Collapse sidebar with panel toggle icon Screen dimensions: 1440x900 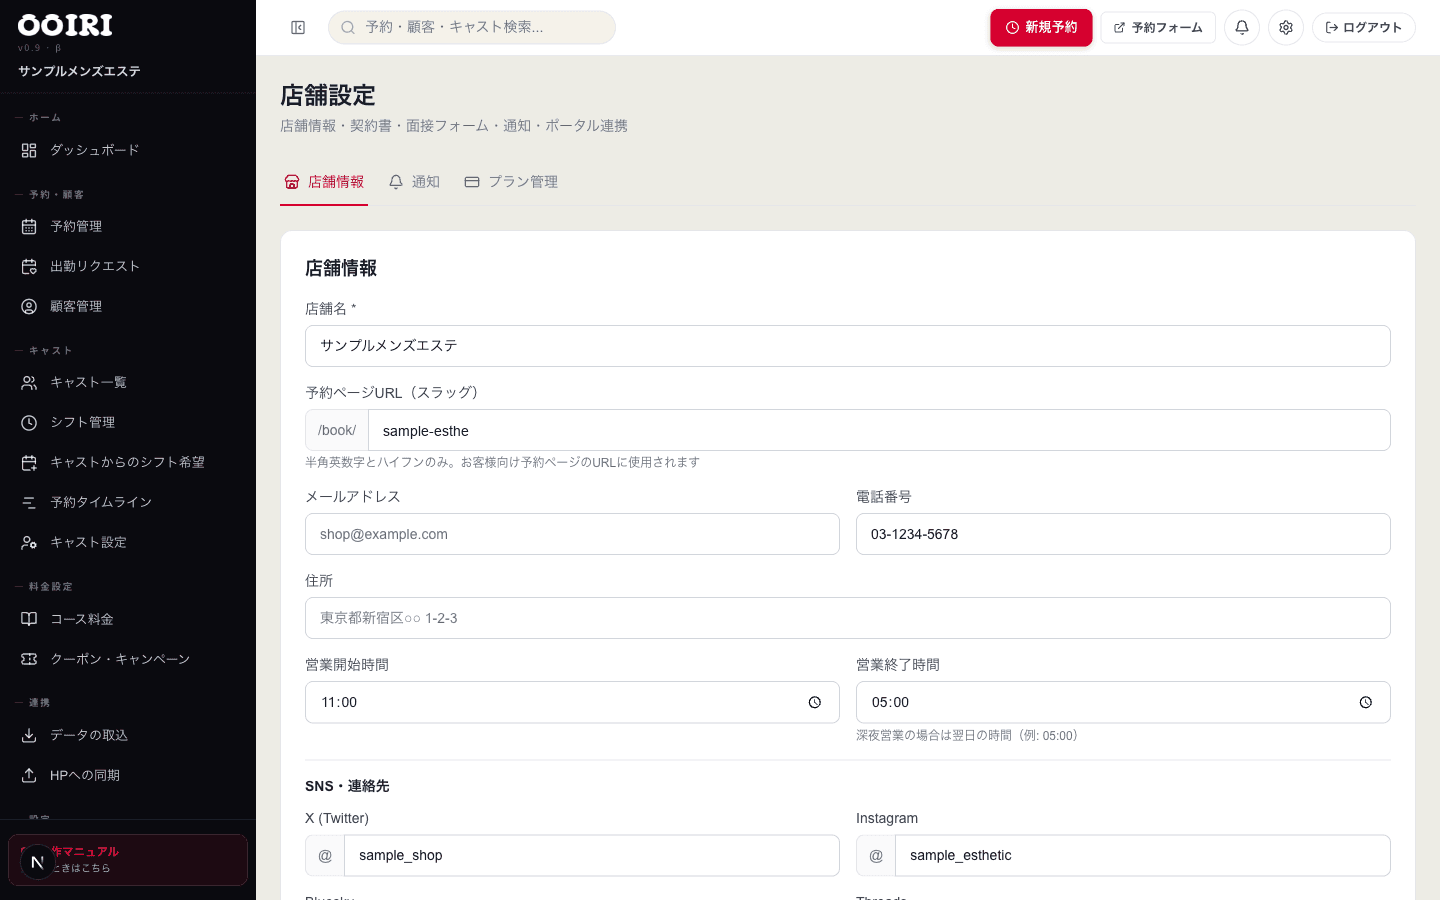[298, 28]
